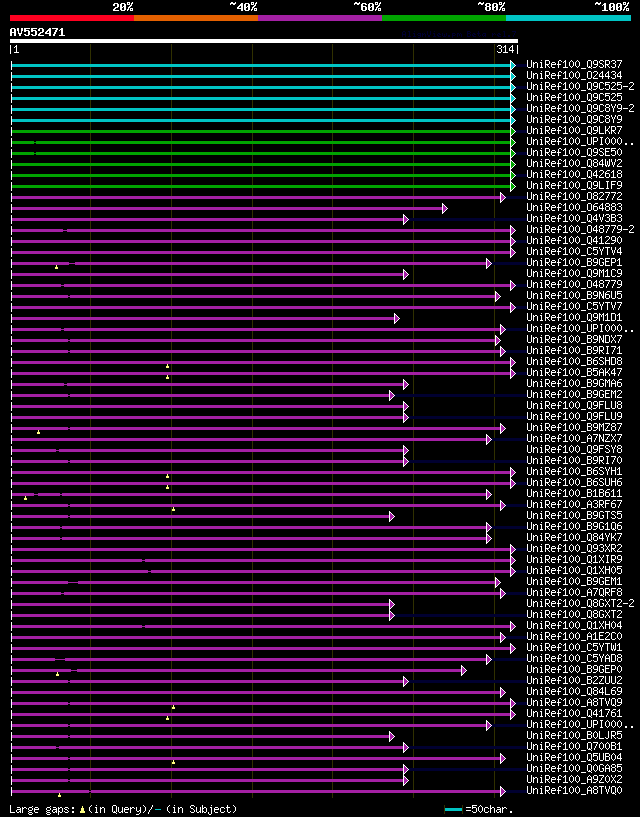Click the arrowhead ending the C5YAD8 alignment
The width and height of the screenshot is (640, 817).
pos(488,659)
